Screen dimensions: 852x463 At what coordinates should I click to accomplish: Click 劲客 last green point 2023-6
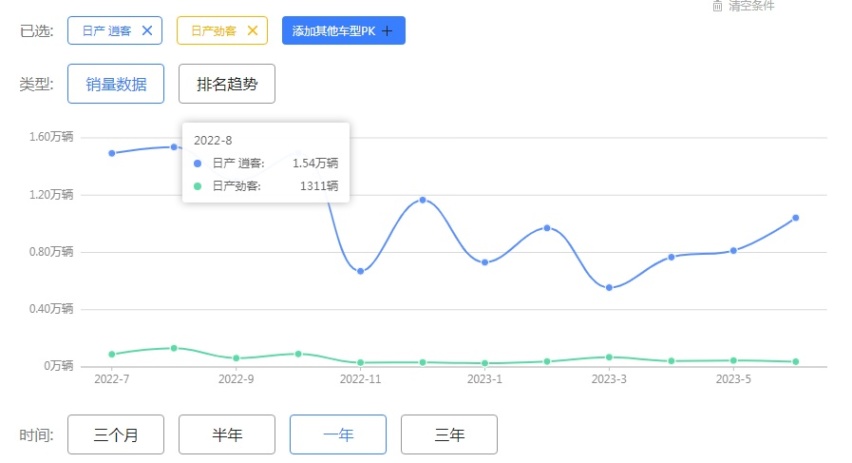(x=795, y=361)
